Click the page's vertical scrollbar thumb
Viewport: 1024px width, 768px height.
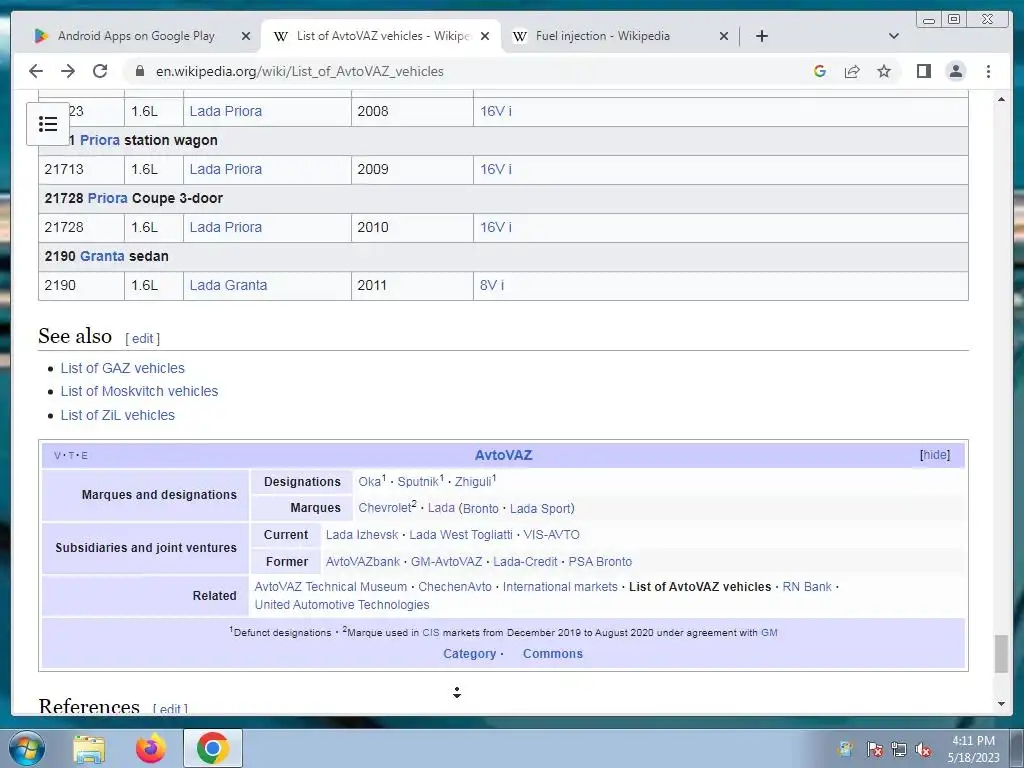click(1001, 653)
